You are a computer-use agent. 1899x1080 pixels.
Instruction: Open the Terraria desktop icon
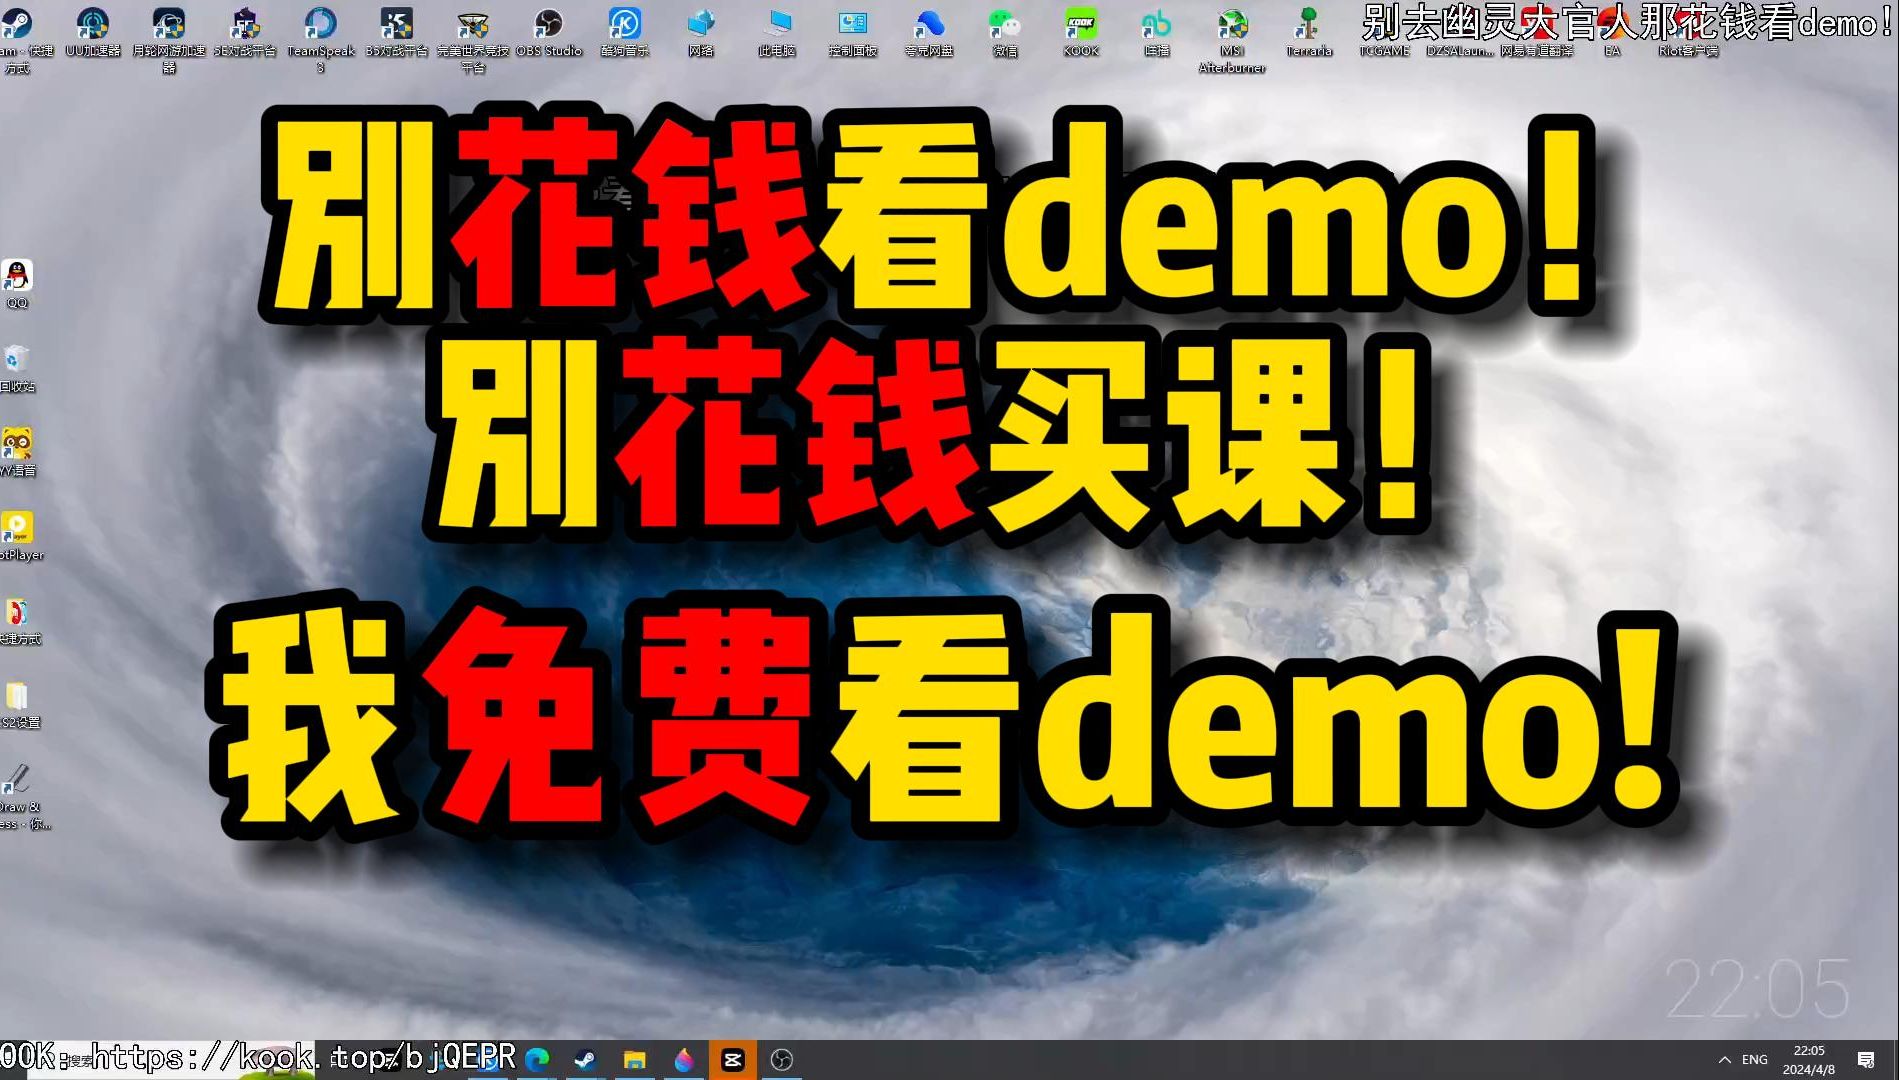(1309, 31)
